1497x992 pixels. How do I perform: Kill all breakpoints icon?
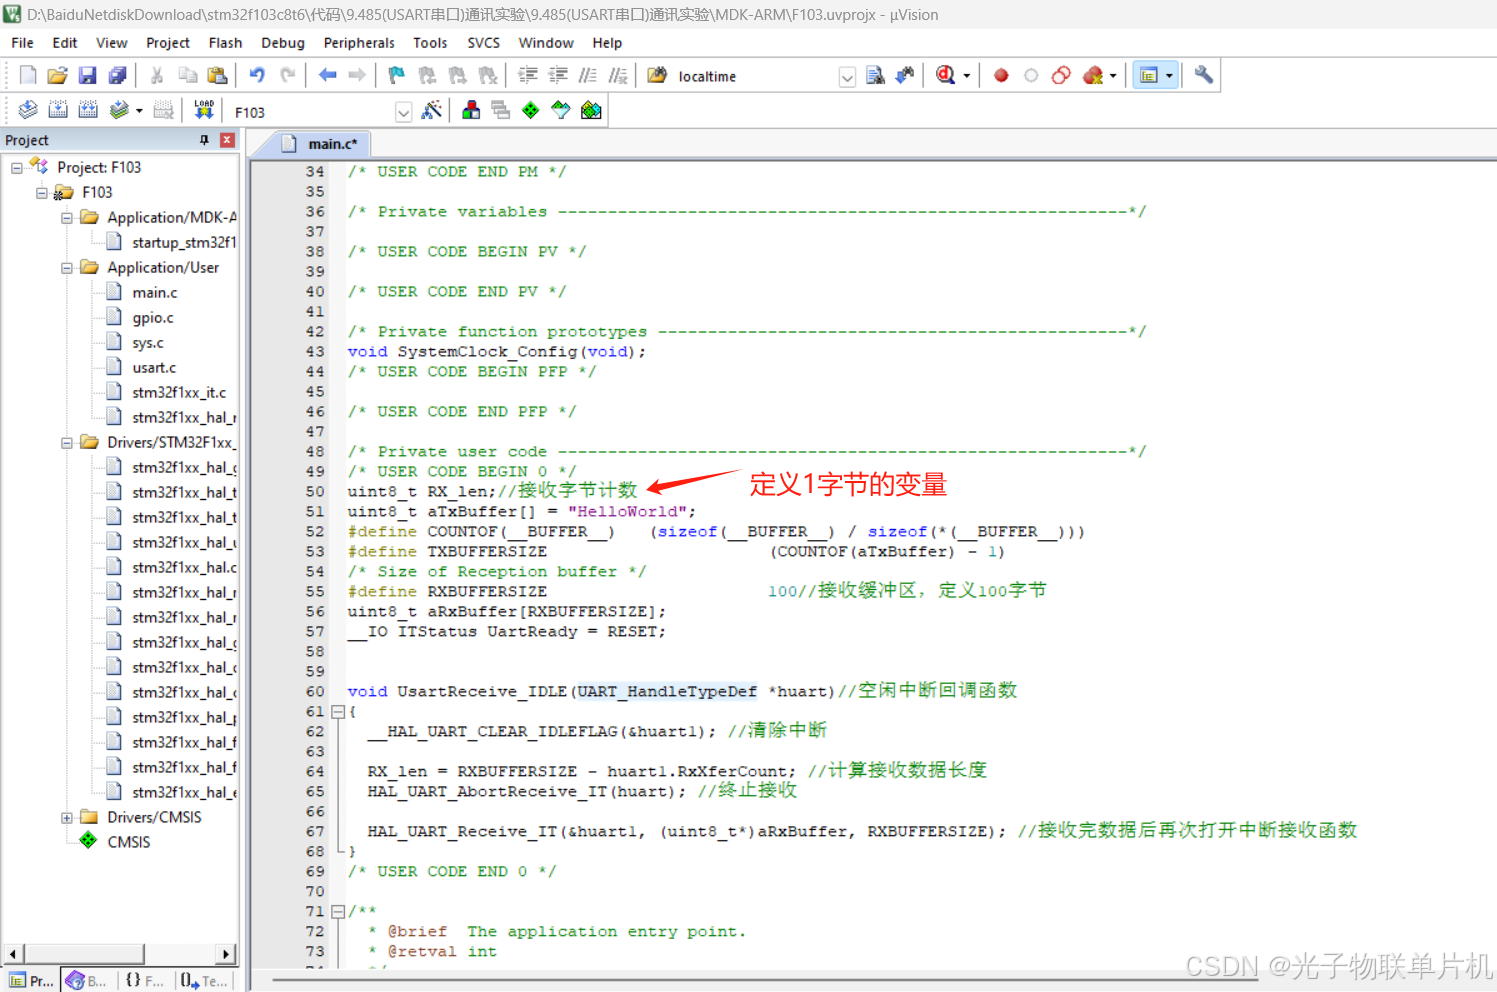(x=1093, y=76)
